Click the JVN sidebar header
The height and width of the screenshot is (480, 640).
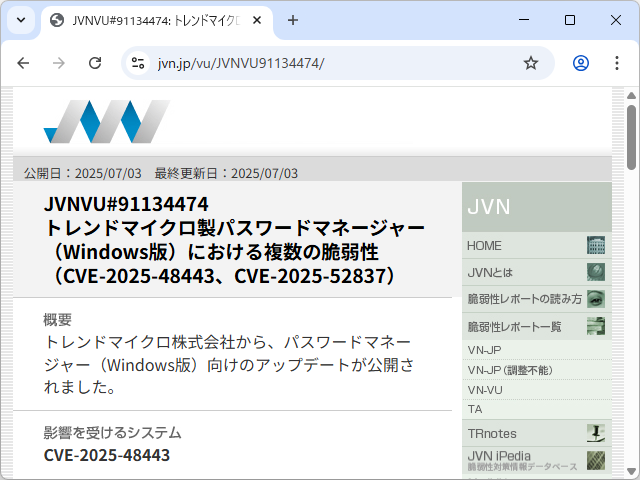pos(537,207)
